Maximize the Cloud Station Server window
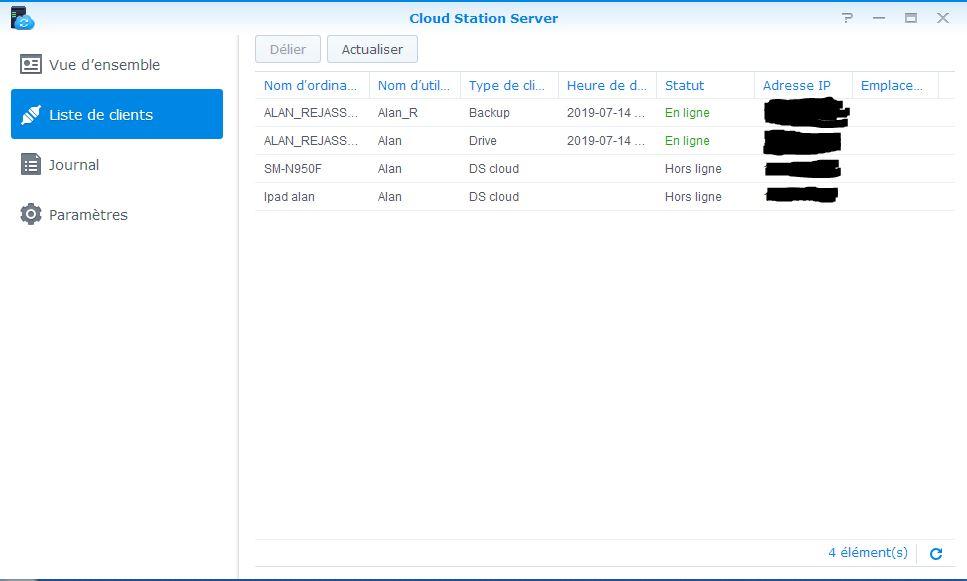Viewport: 967px width, 581px height. click(x=911, y=18)
